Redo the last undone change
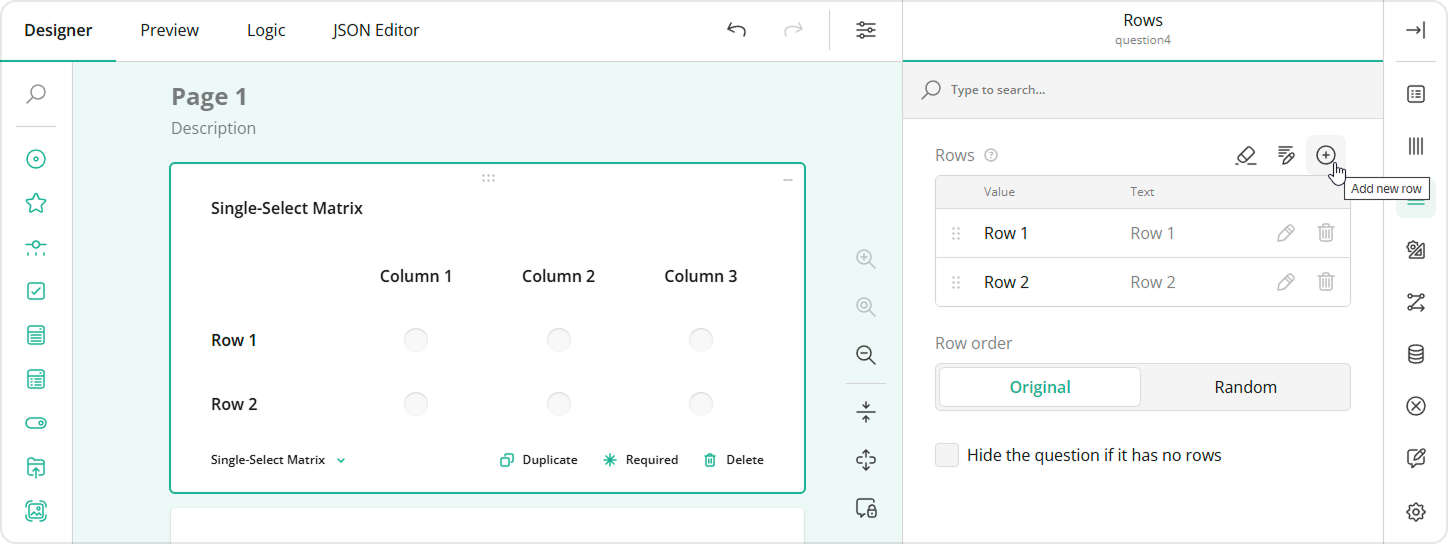The height and width of the screenshot is (544, 1448). 793,30
